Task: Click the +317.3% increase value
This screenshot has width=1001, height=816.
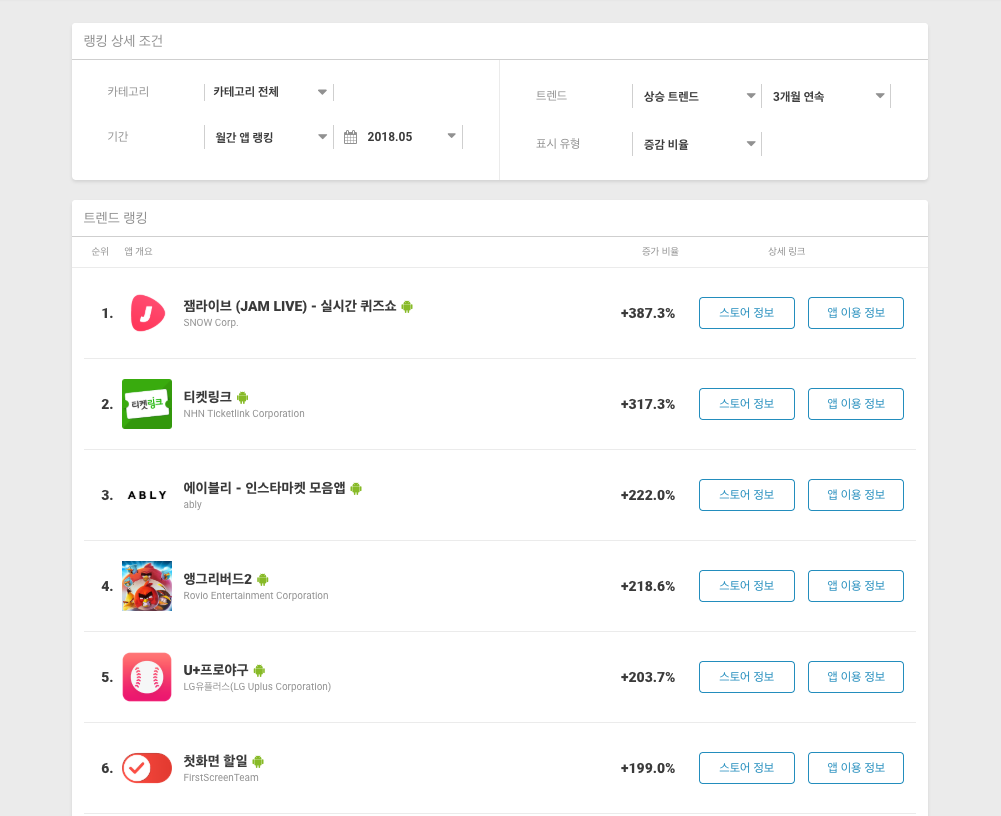Action: (x=647, y=404)
